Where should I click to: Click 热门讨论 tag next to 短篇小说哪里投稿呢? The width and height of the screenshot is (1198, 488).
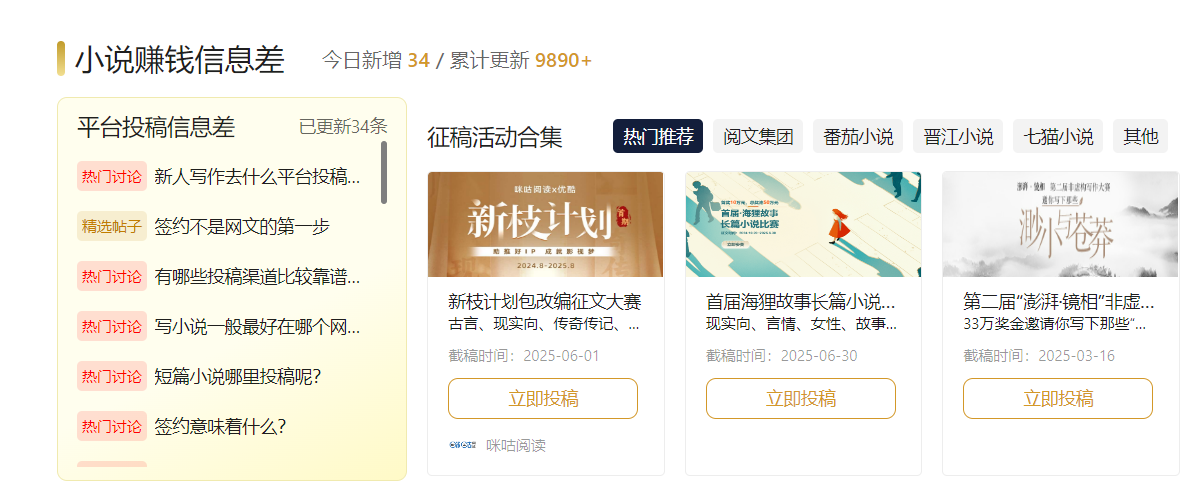112,377
